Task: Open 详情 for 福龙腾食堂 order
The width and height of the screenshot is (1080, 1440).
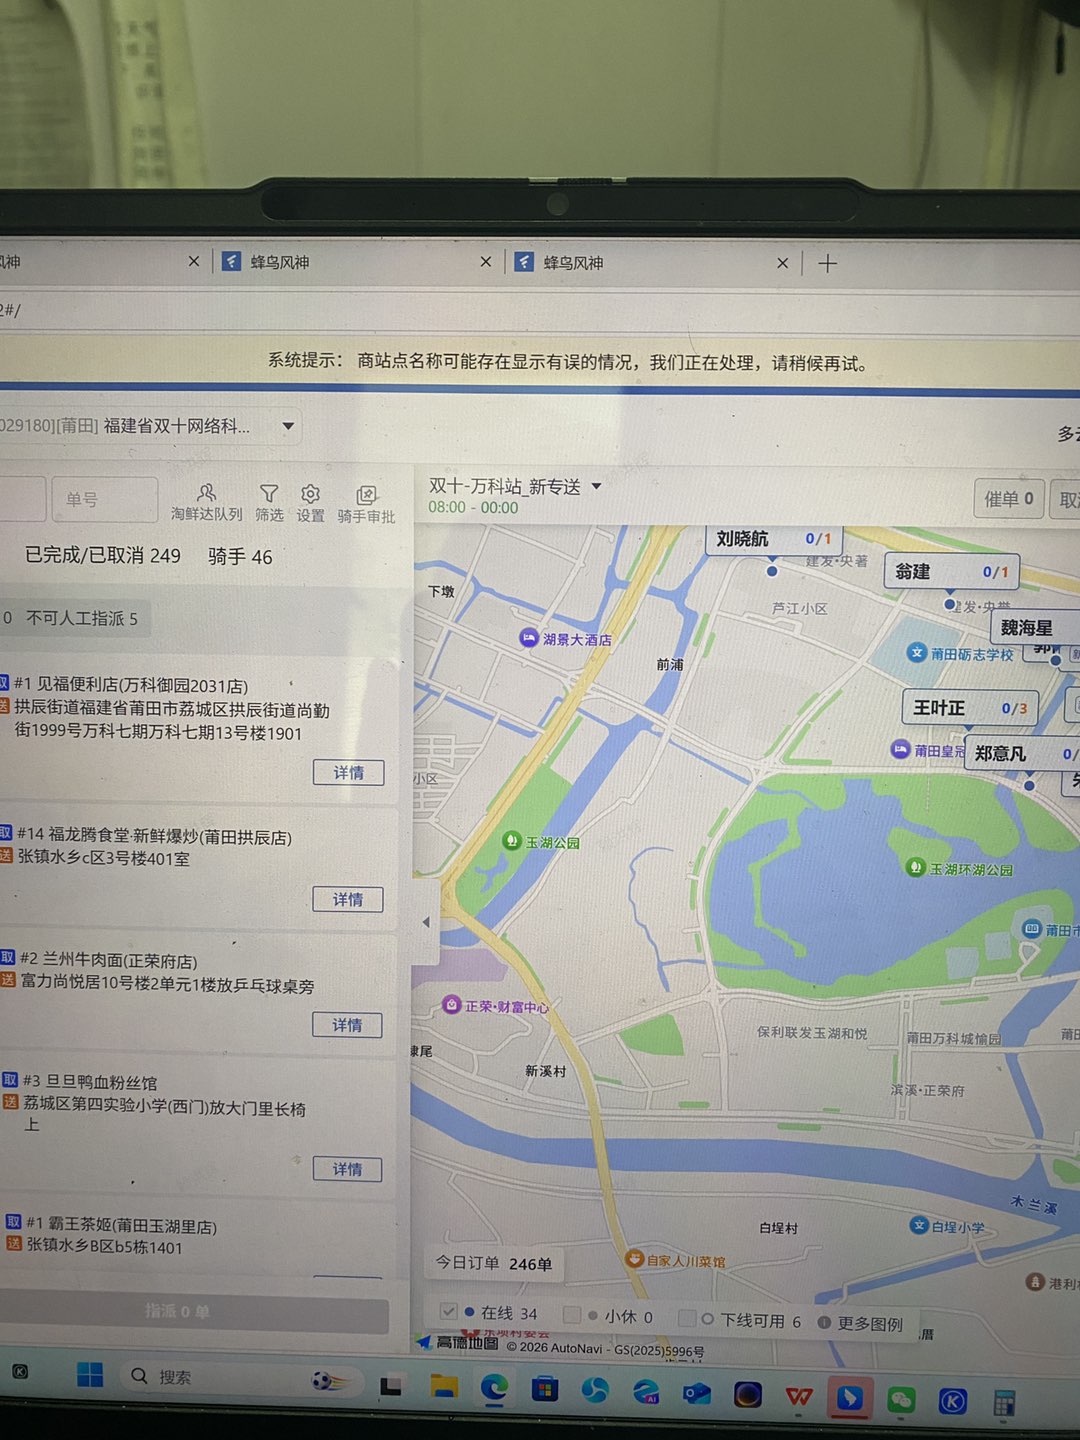Action: [x=347, y=899]
